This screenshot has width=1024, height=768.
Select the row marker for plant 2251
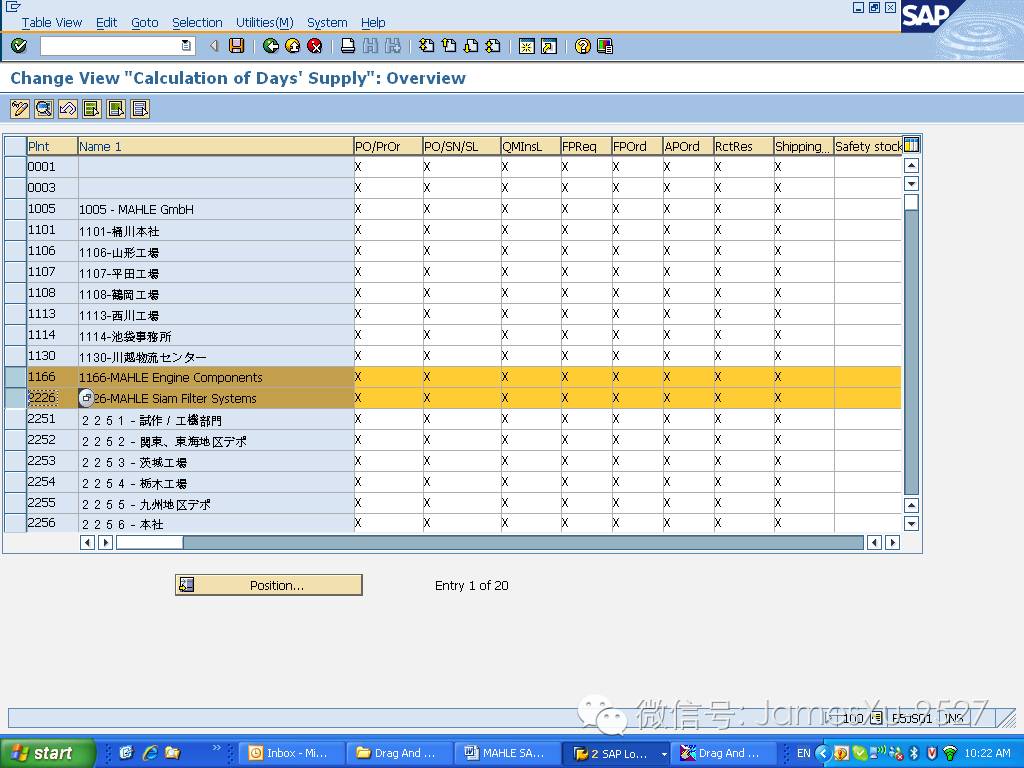coord(15,419)
